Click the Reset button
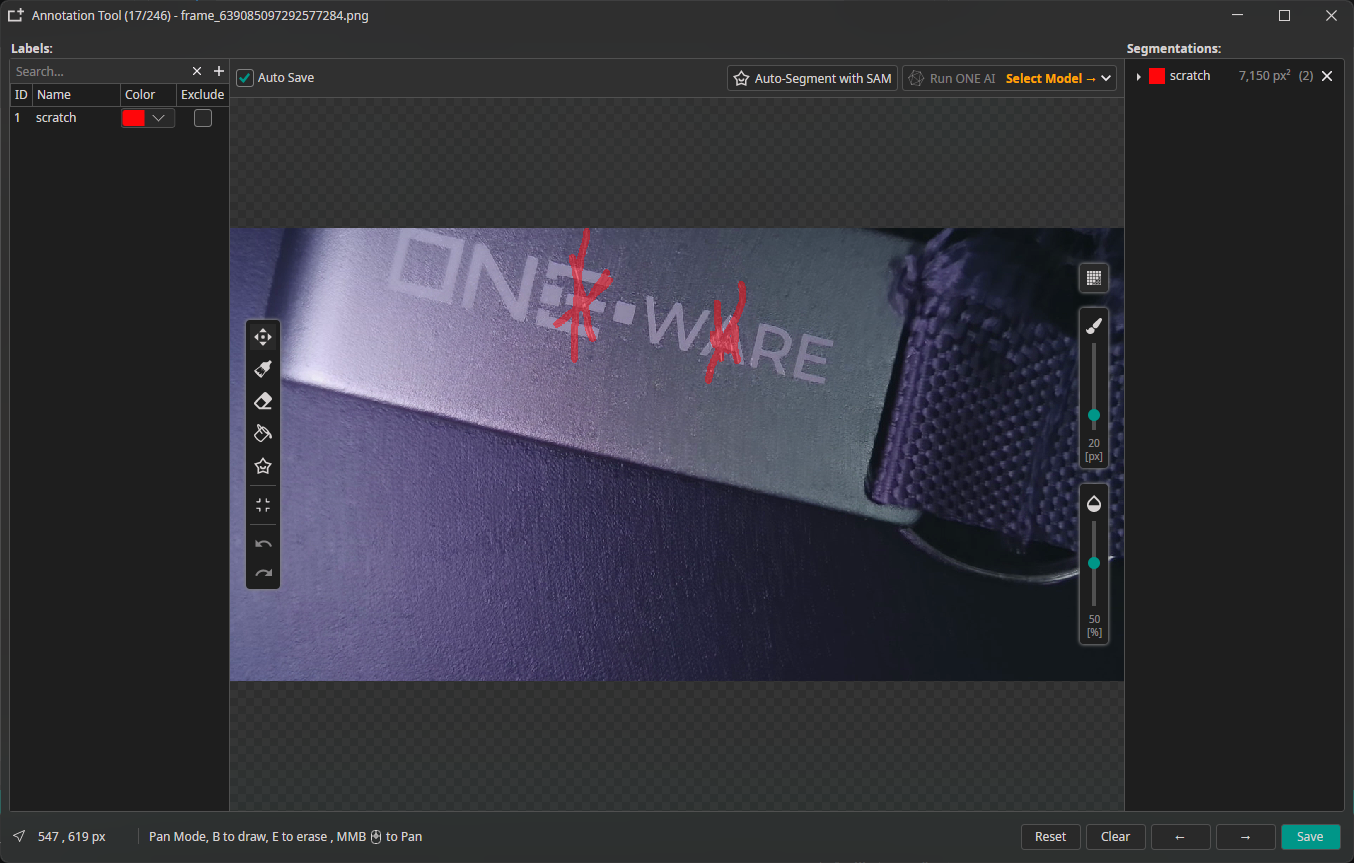The height and width of the screenshot is (863, 1354). click(1051, 837)
